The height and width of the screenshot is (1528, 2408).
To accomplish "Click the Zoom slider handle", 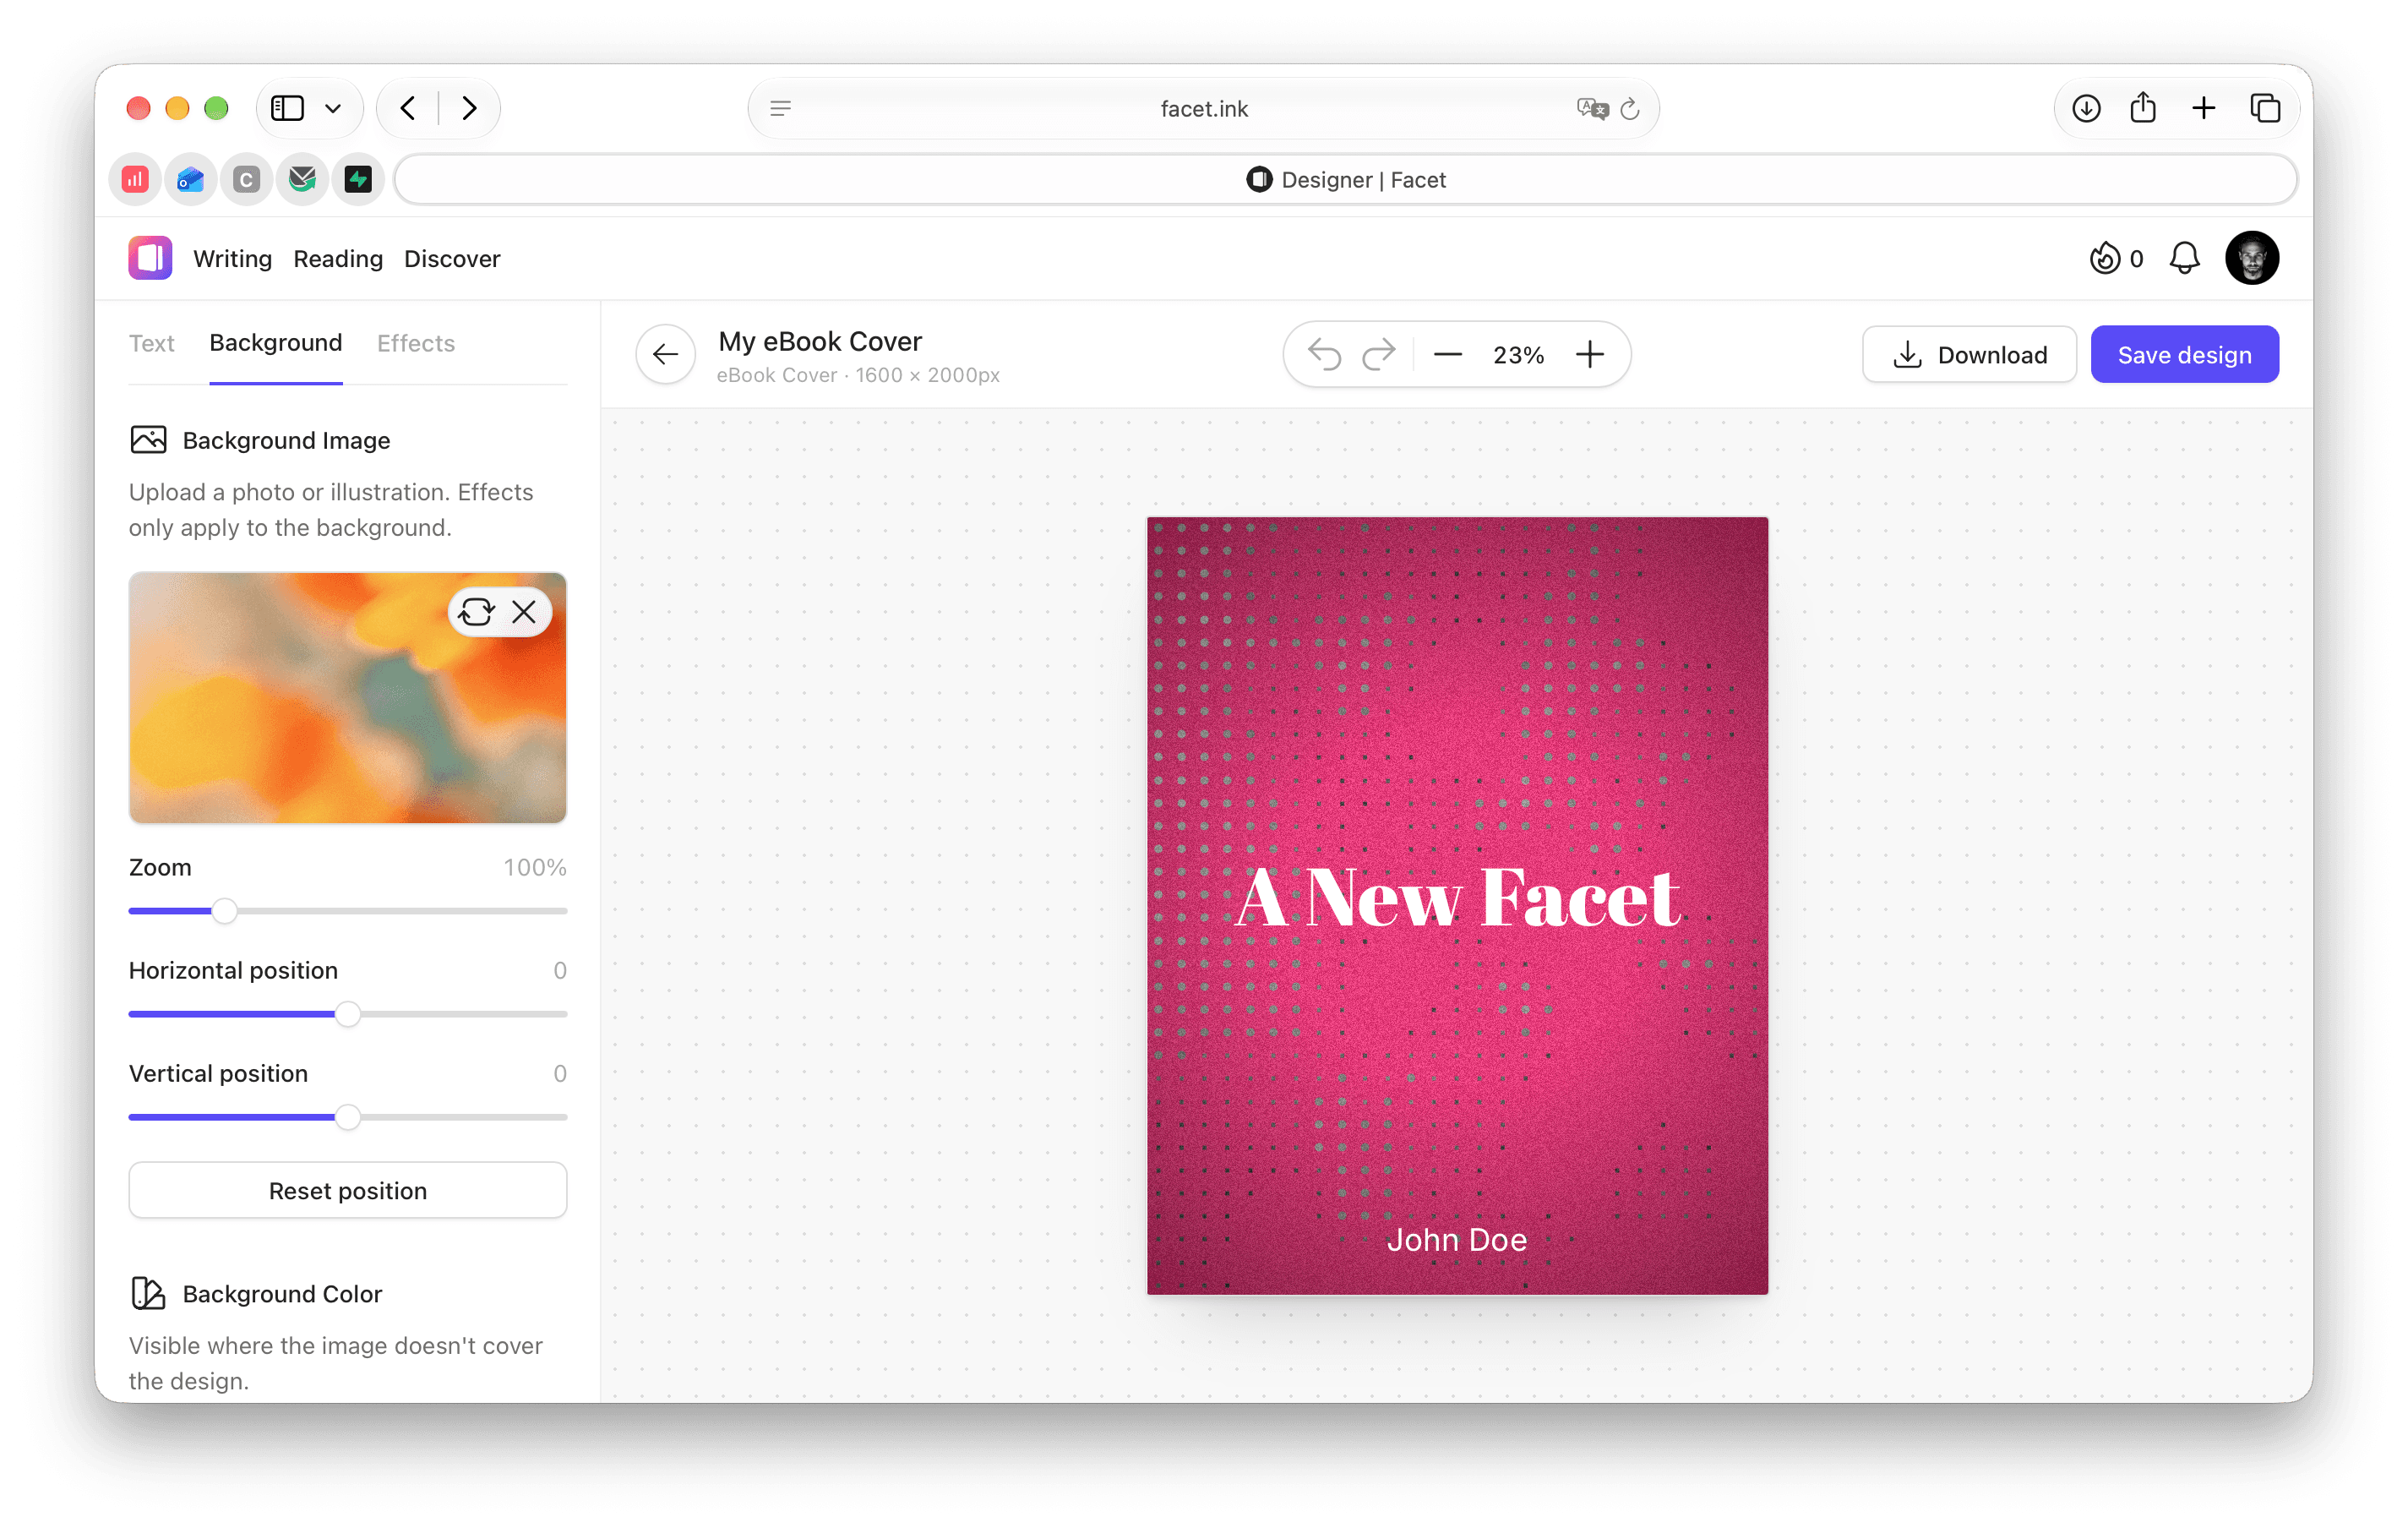I will (x=224, y=911).
